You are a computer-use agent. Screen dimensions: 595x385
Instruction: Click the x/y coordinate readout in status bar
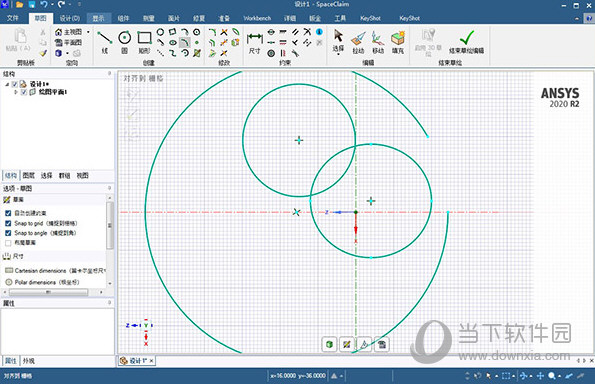click(x=298, y=376)
